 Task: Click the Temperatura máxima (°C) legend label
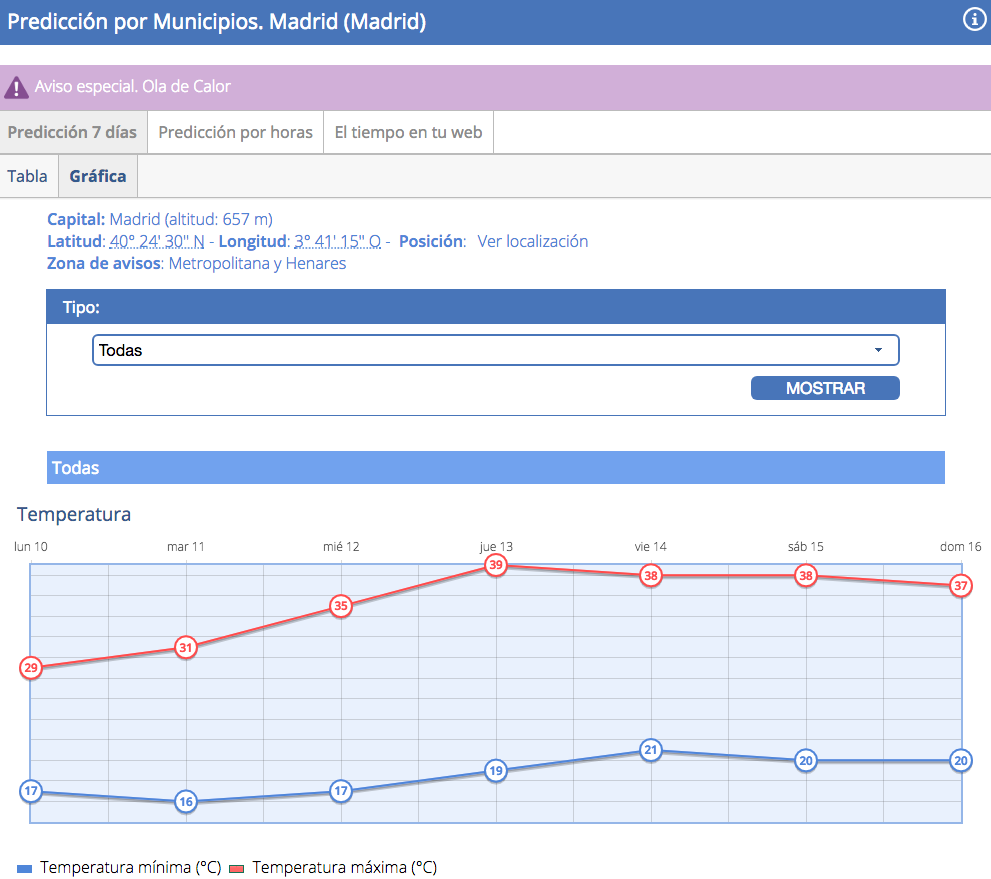coord(344,868)
